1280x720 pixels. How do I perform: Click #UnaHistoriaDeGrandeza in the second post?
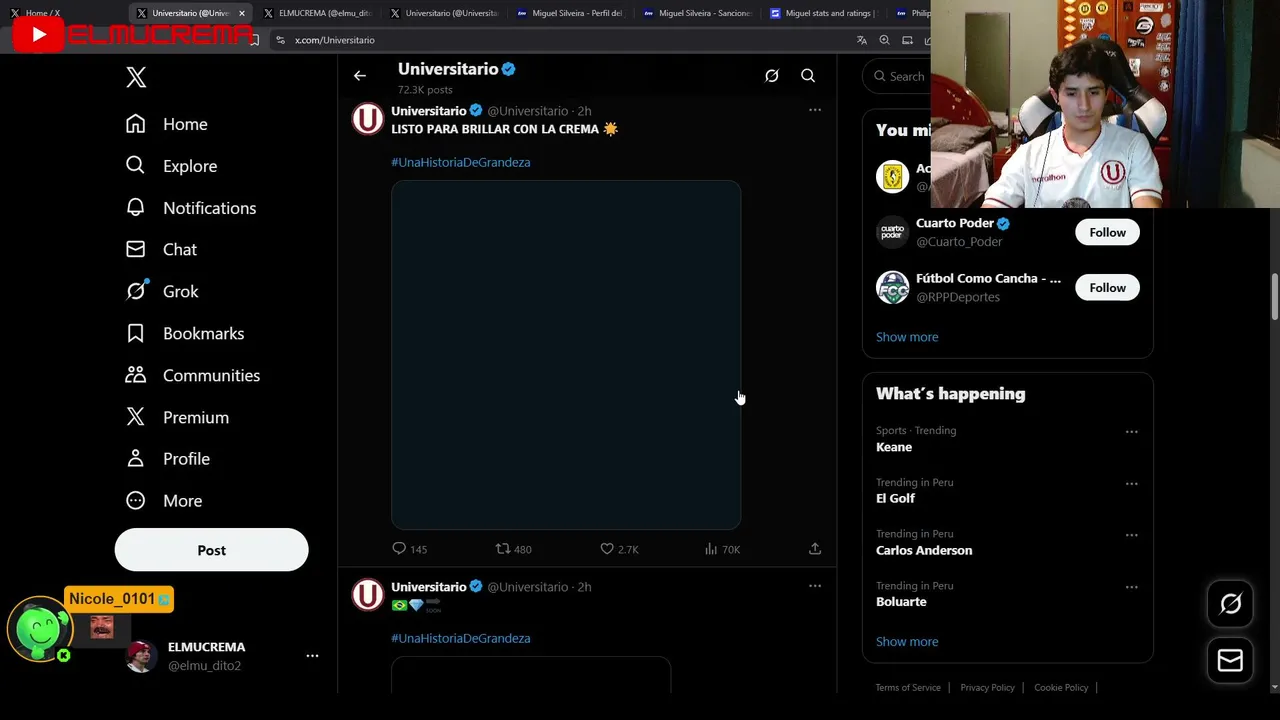click(x=461, y=638)
